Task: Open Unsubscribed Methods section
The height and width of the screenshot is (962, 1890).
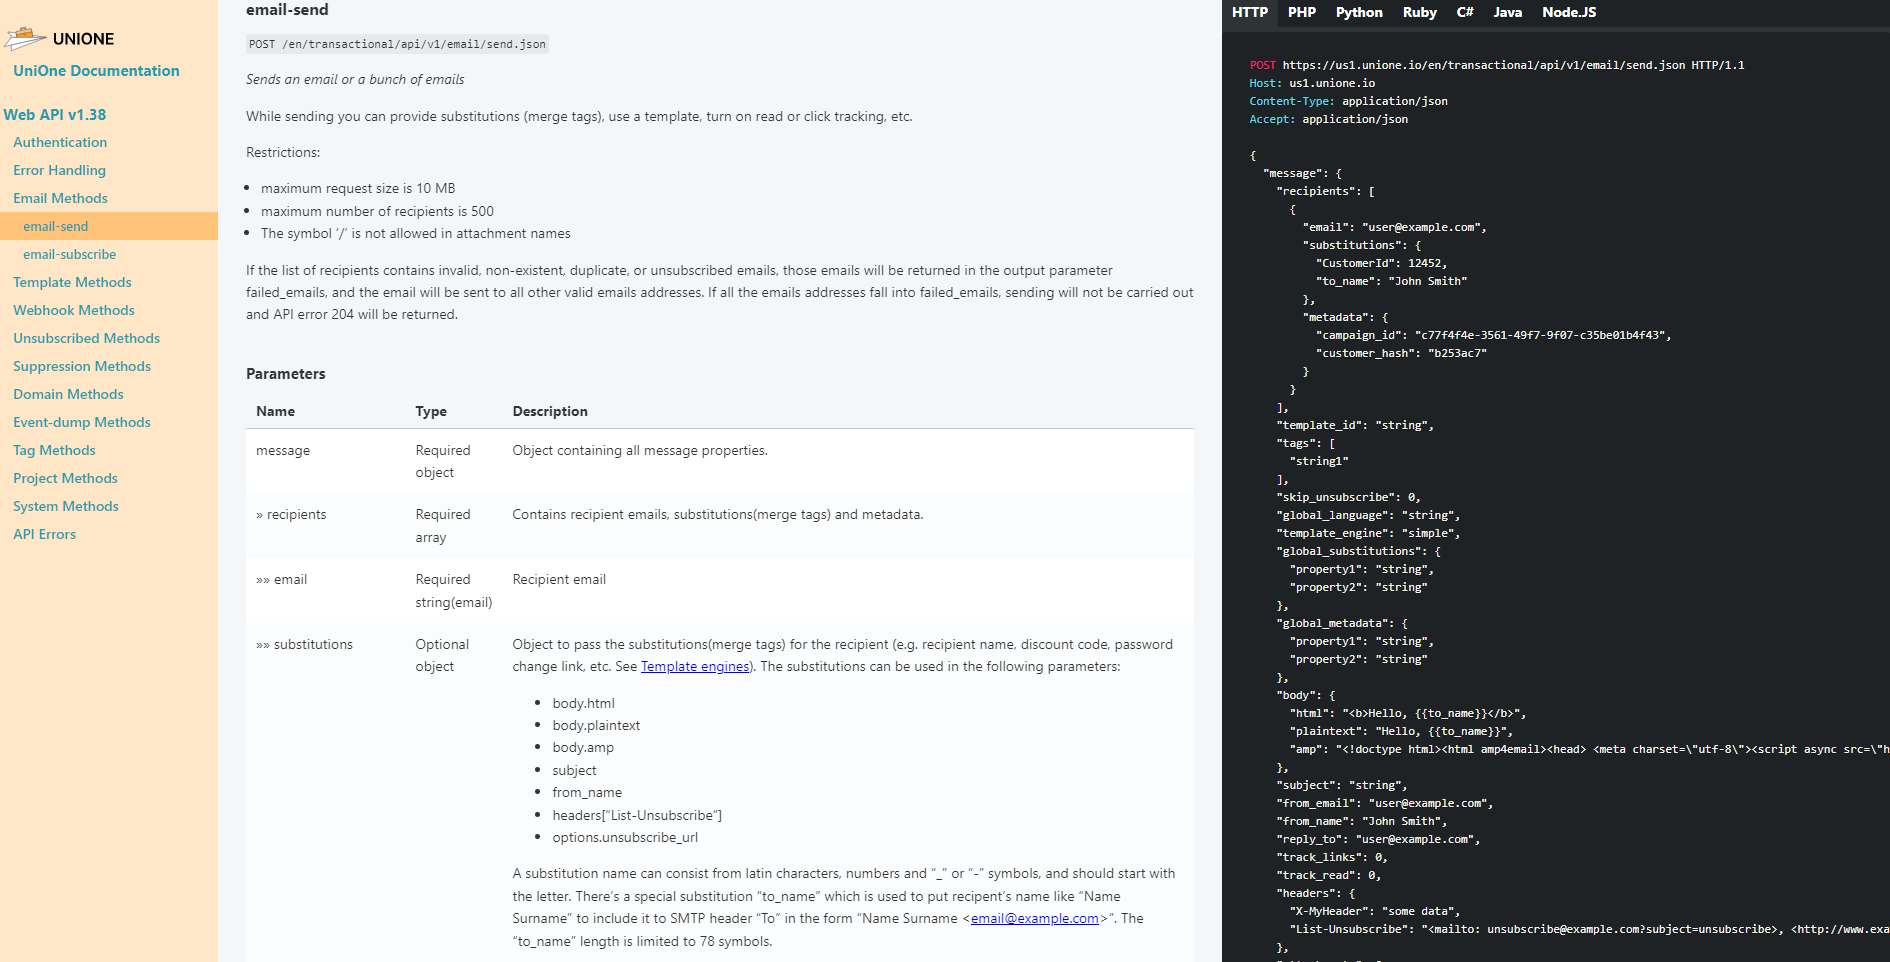Action: [x=86, y=339]
